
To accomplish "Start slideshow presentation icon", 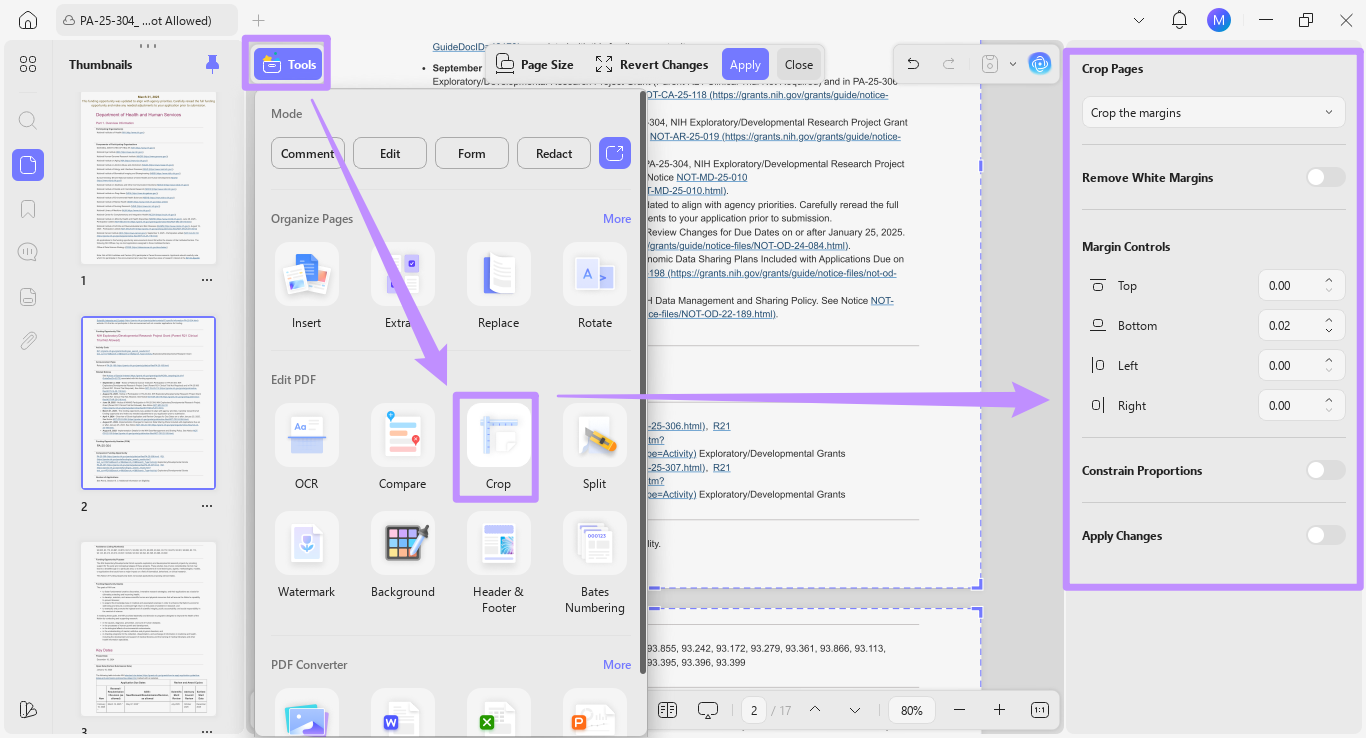I will point(708,710).
